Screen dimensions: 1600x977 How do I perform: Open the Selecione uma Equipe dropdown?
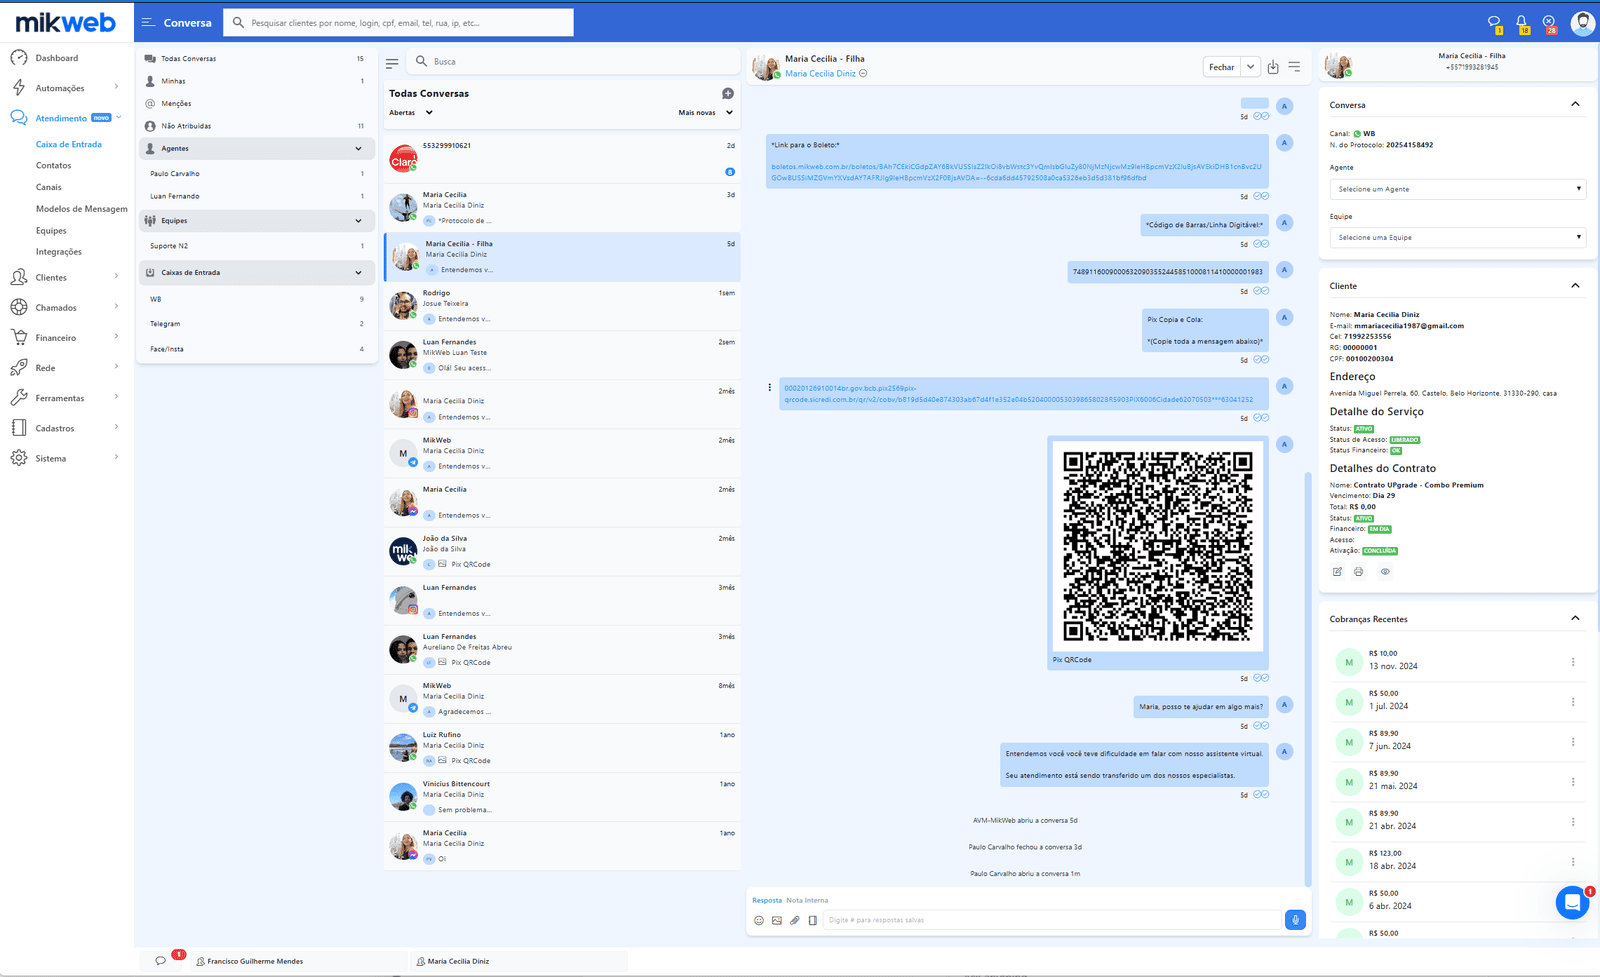pos(1457,238)
